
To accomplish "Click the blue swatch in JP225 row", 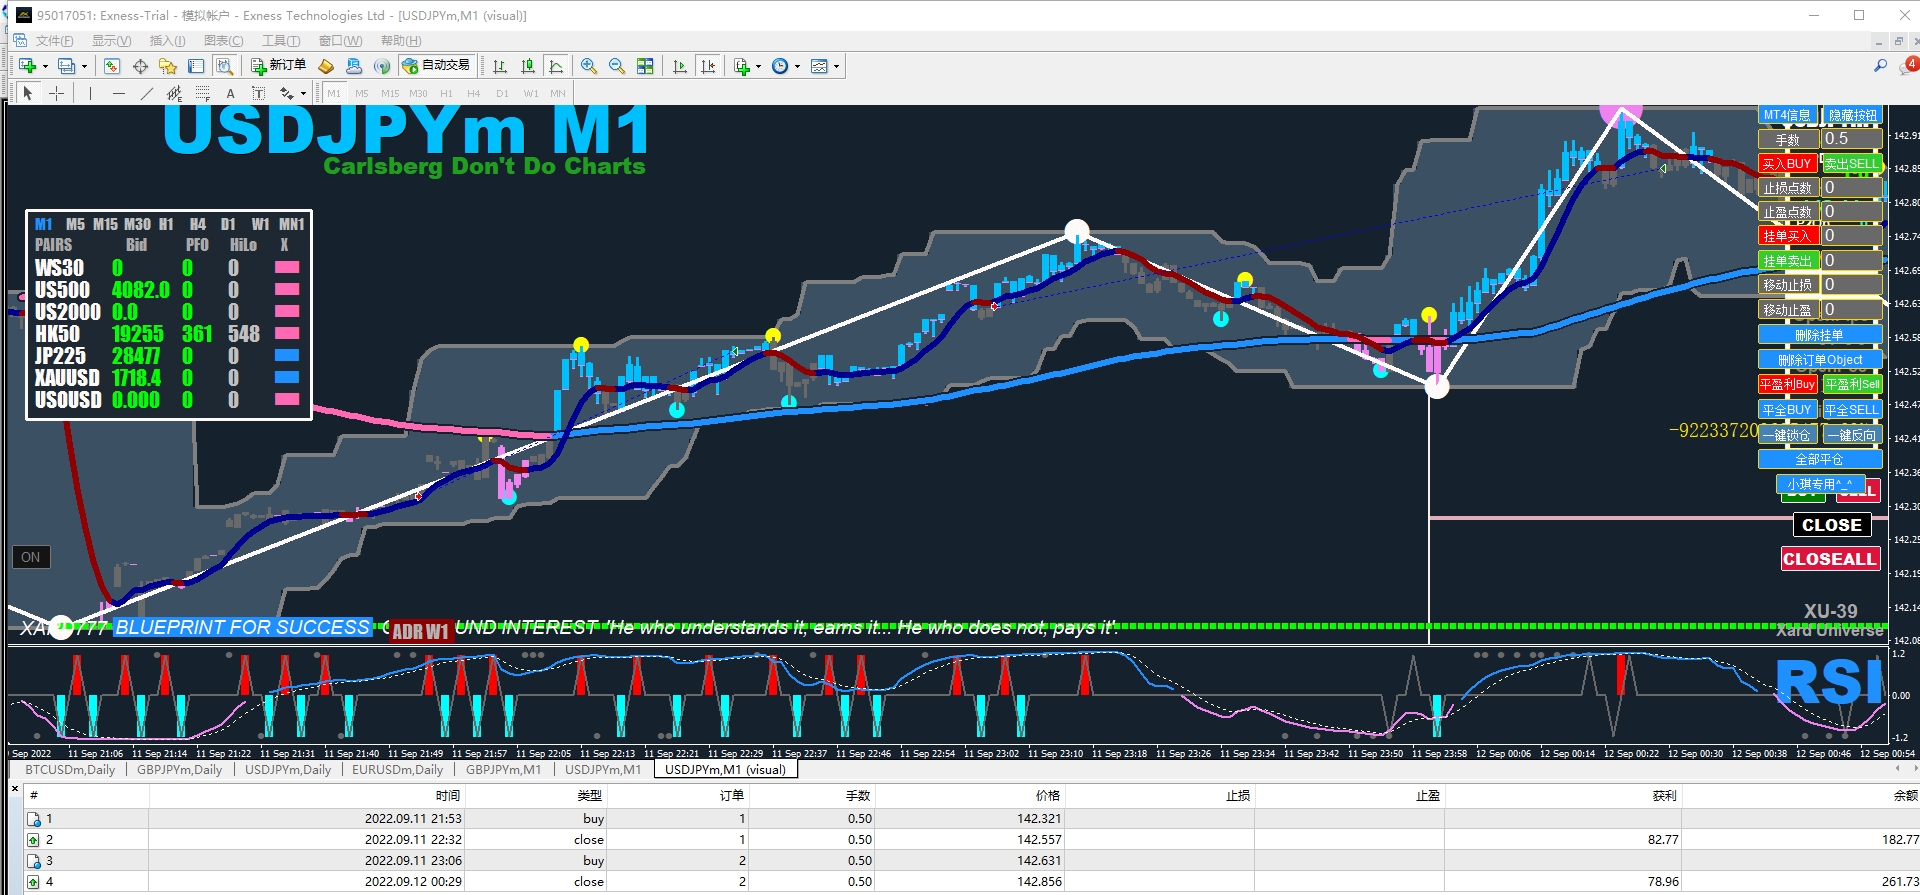I will (x=287, y=355).
